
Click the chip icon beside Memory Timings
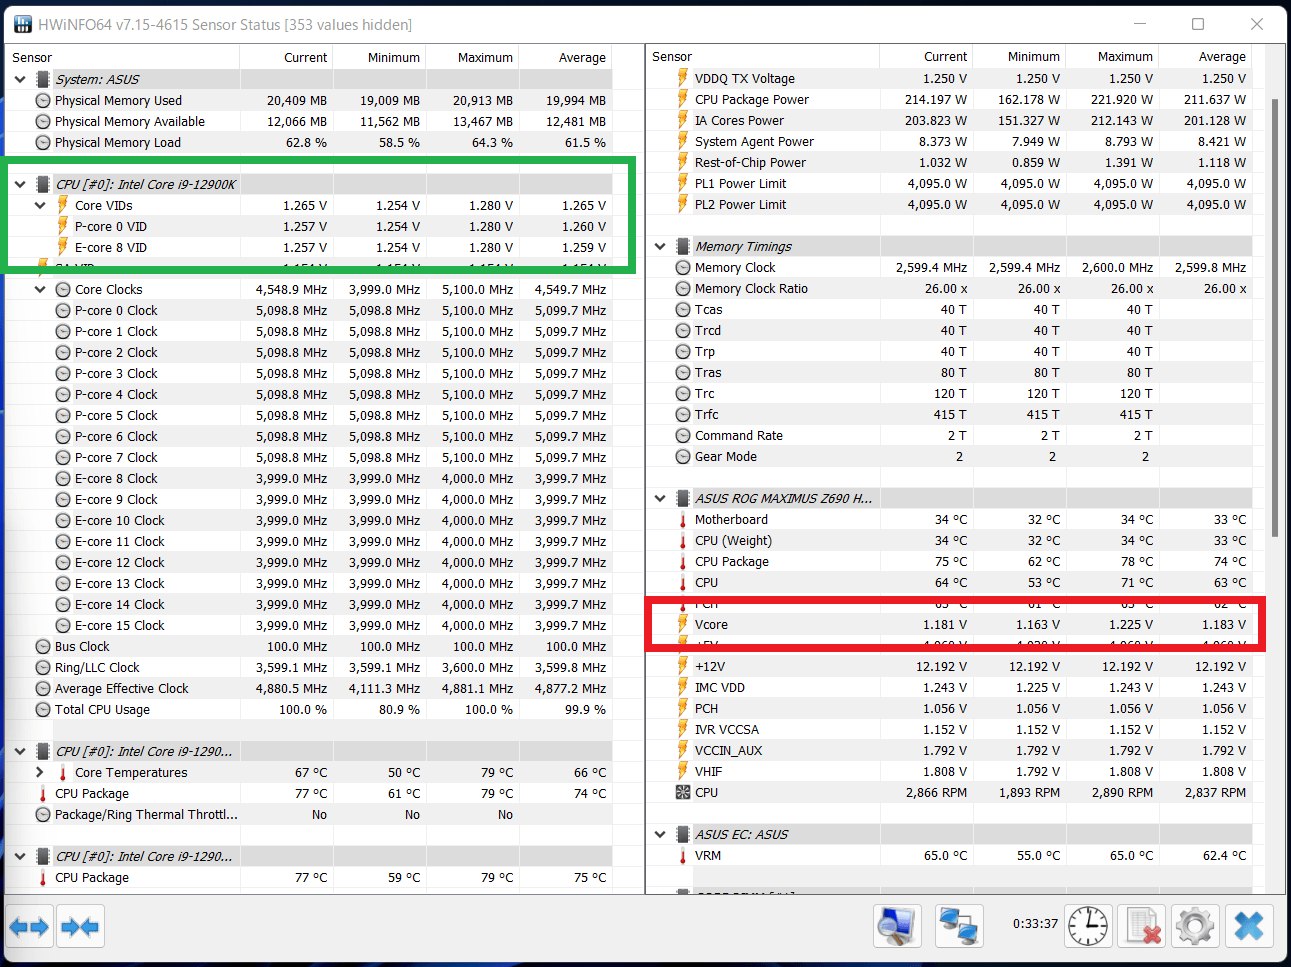click(683, 246)
